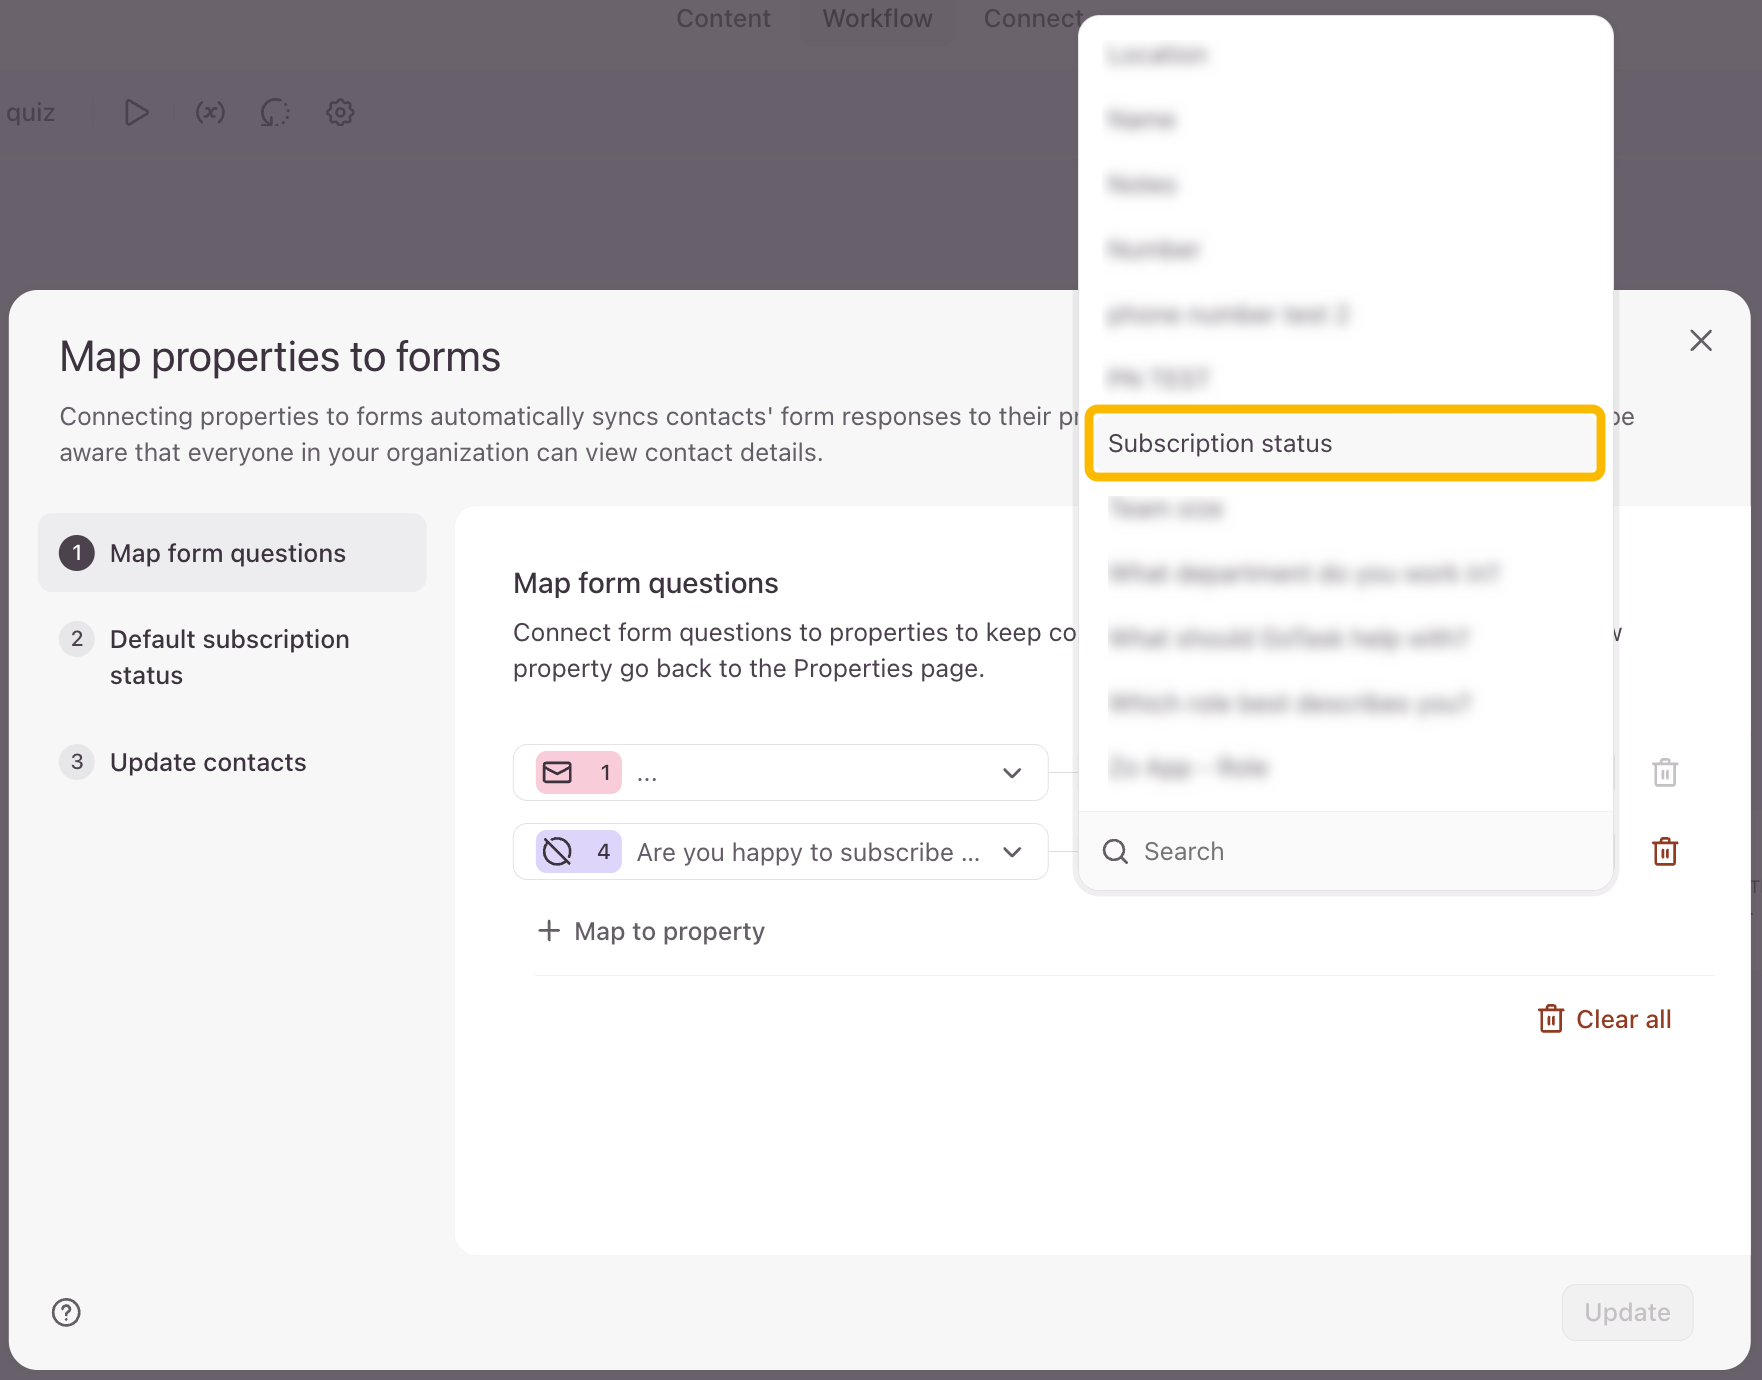Screen dimensions: 1762x1380
Task: Open the help question mark icon
Action: 66,1312
